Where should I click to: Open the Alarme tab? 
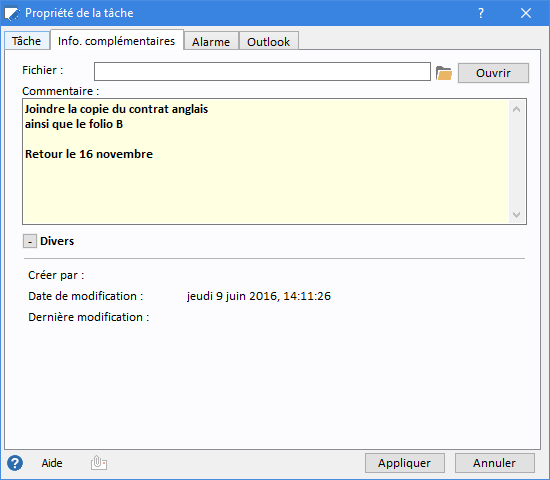(211, 42)
